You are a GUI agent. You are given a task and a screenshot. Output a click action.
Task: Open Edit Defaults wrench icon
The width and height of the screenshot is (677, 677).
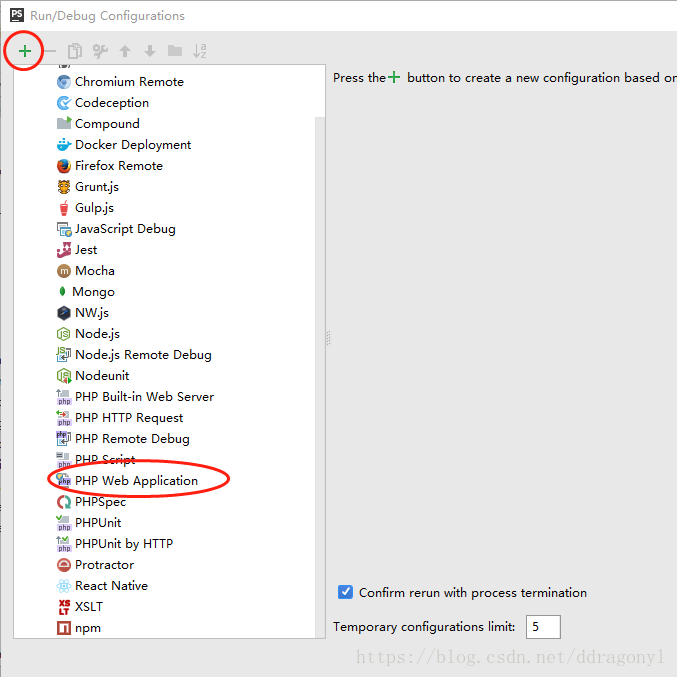pos(100,51)
